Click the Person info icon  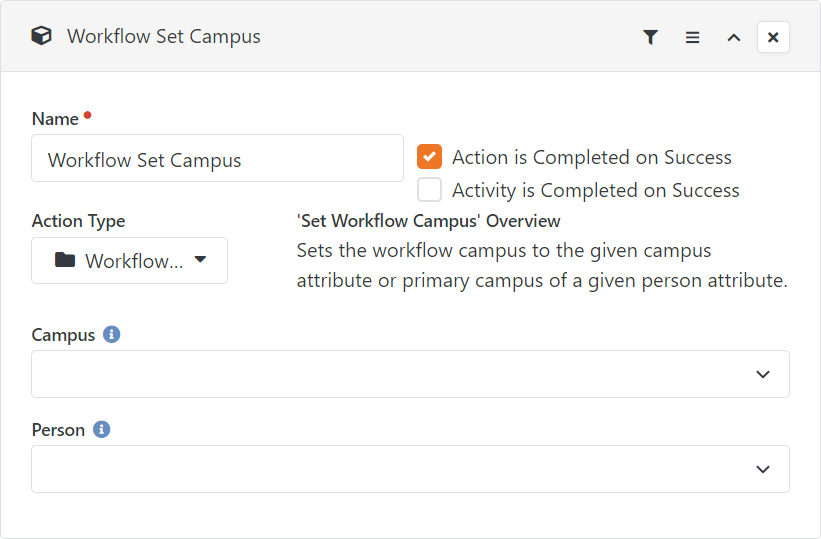point(102,429)
